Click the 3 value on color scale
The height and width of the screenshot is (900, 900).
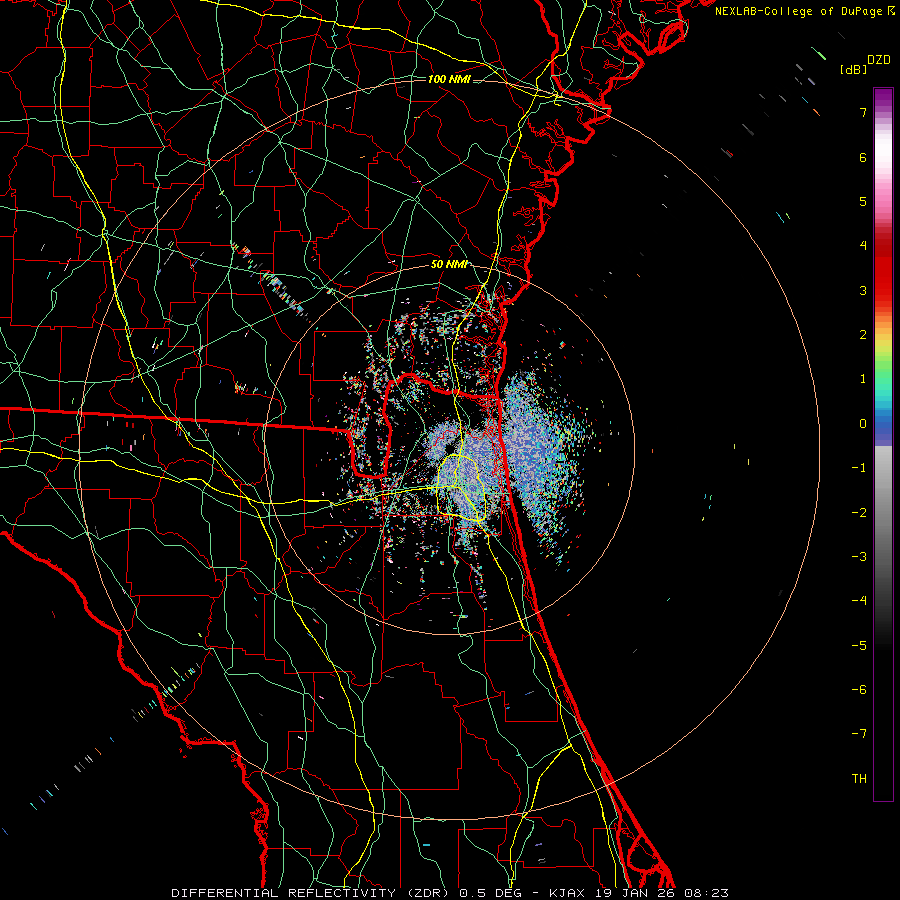click(x=863, y=290)
